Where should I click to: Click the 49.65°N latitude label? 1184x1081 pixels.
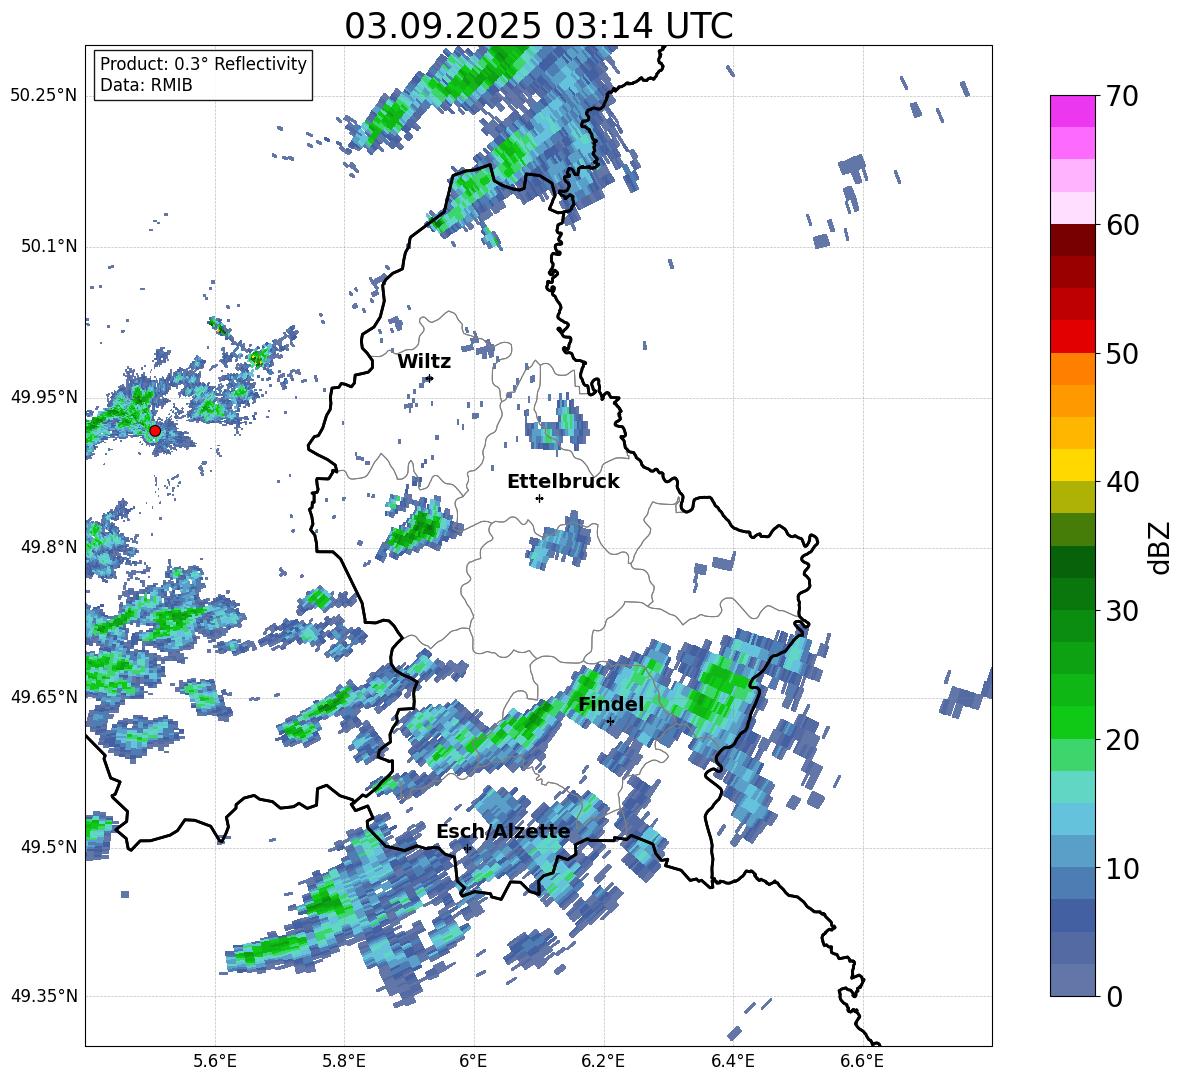pos(44,697)
